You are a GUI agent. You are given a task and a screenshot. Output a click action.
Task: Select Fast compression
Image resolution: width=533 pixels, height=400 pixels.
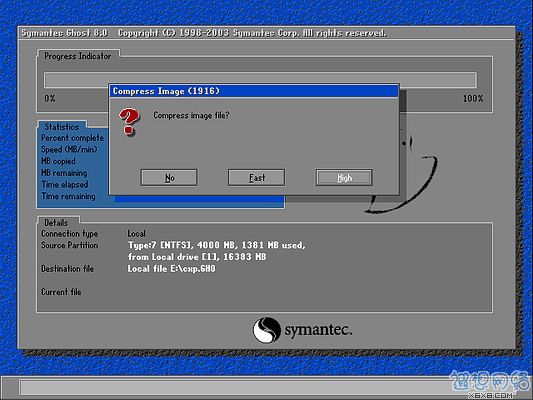(x=256, y=177)
